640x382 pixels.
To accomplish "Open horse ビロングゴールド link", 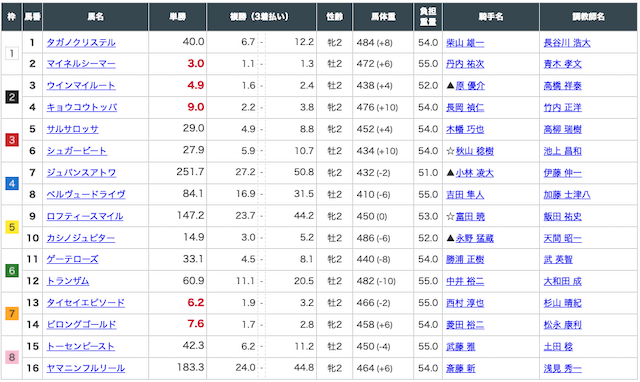I will [81, 324].
